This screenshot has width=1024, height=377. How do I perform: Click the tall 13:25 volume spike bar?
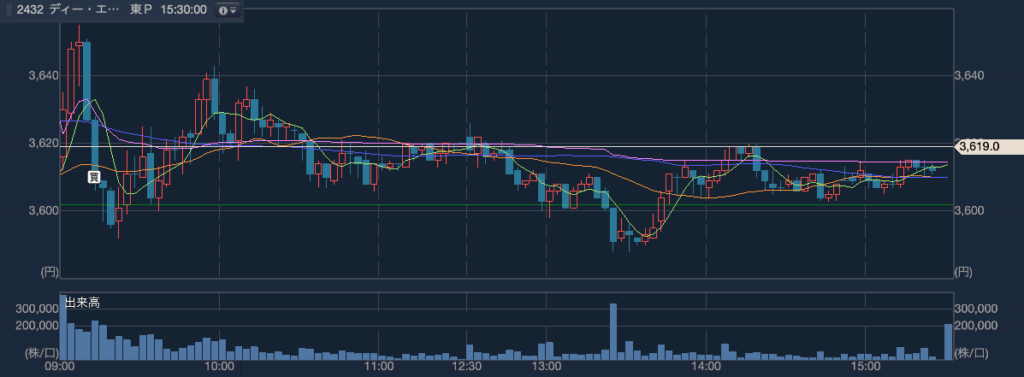613,331
